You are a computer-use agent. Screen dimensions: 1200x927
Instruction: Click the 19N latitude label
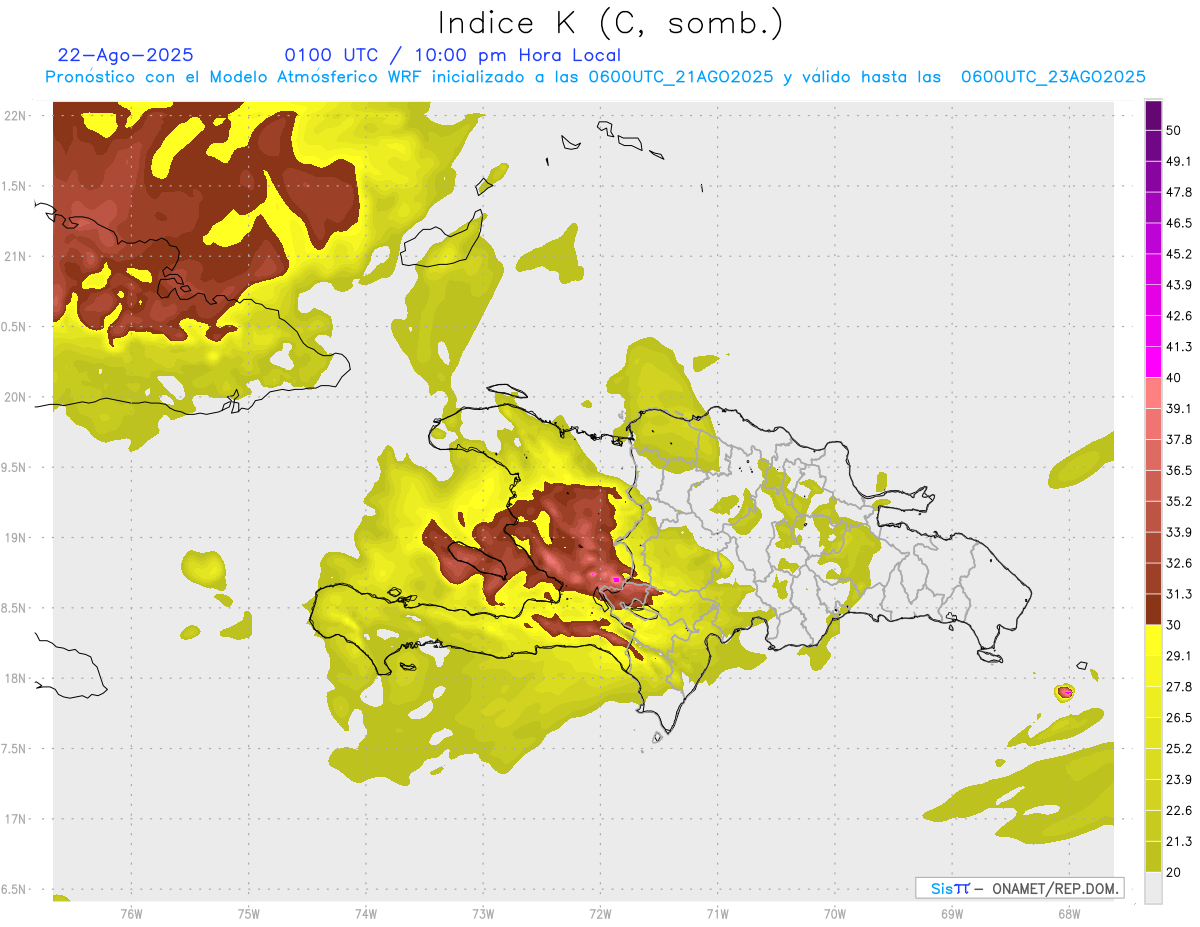click(x=14, y=537)
